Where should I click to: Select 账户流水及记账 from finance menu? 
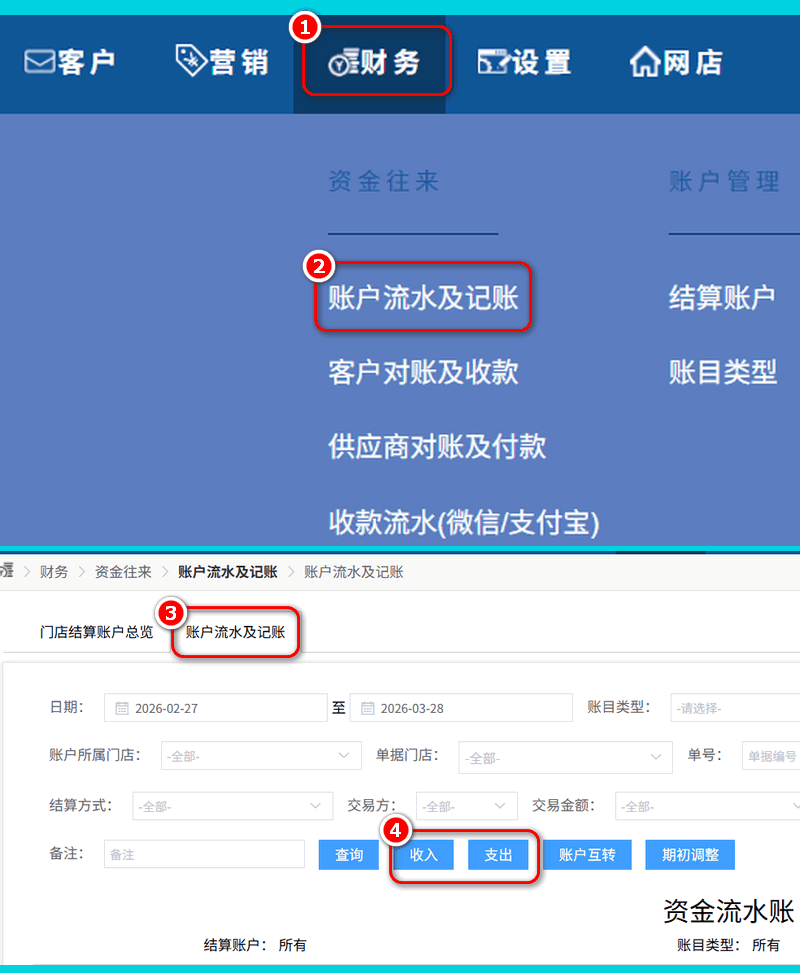click(423, 297)
